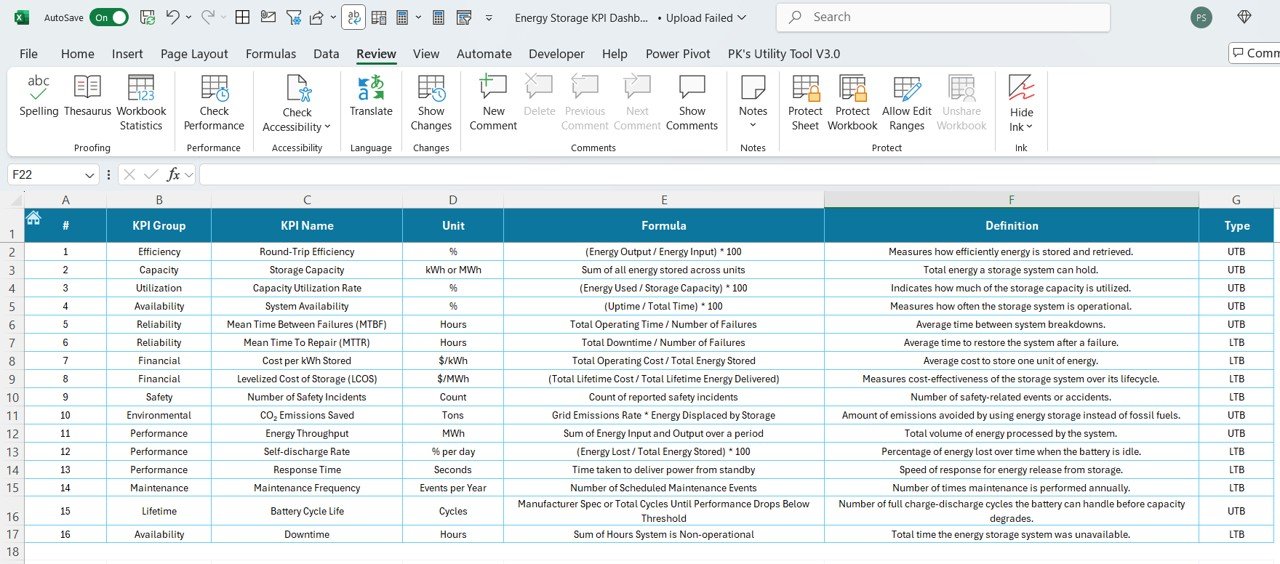
Task: Click the highlighted abc icon in quick access toolbar
Action: [353, 17]
